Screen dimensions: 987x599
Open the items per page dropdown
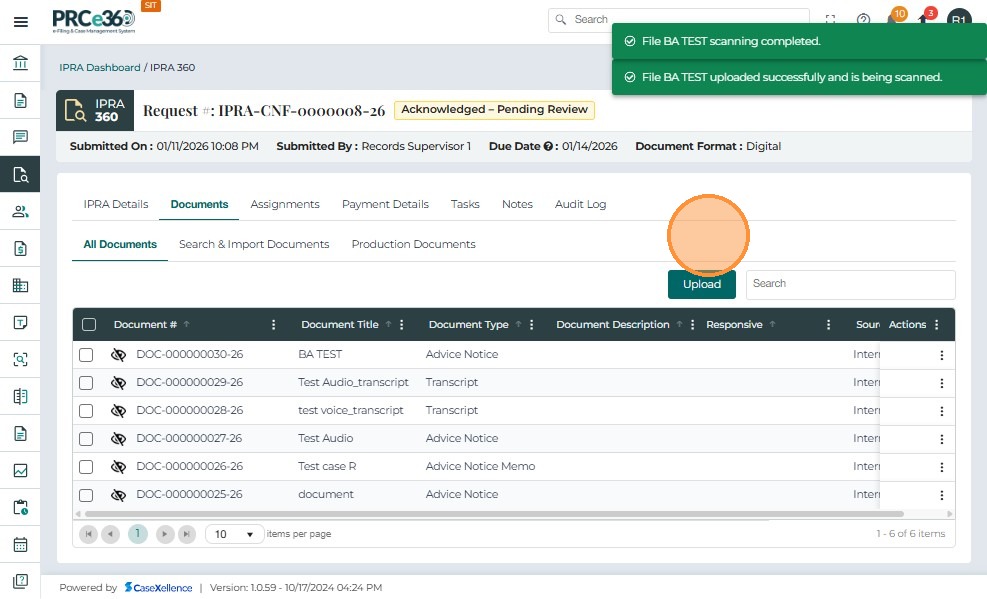pyautogui.click(x=234, y=534)
